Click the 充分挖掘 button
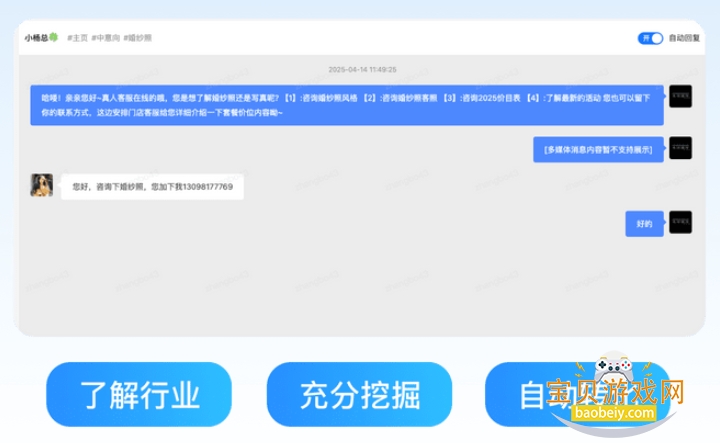The height and width of the screenshot is (443, 720). pos(359,395)
